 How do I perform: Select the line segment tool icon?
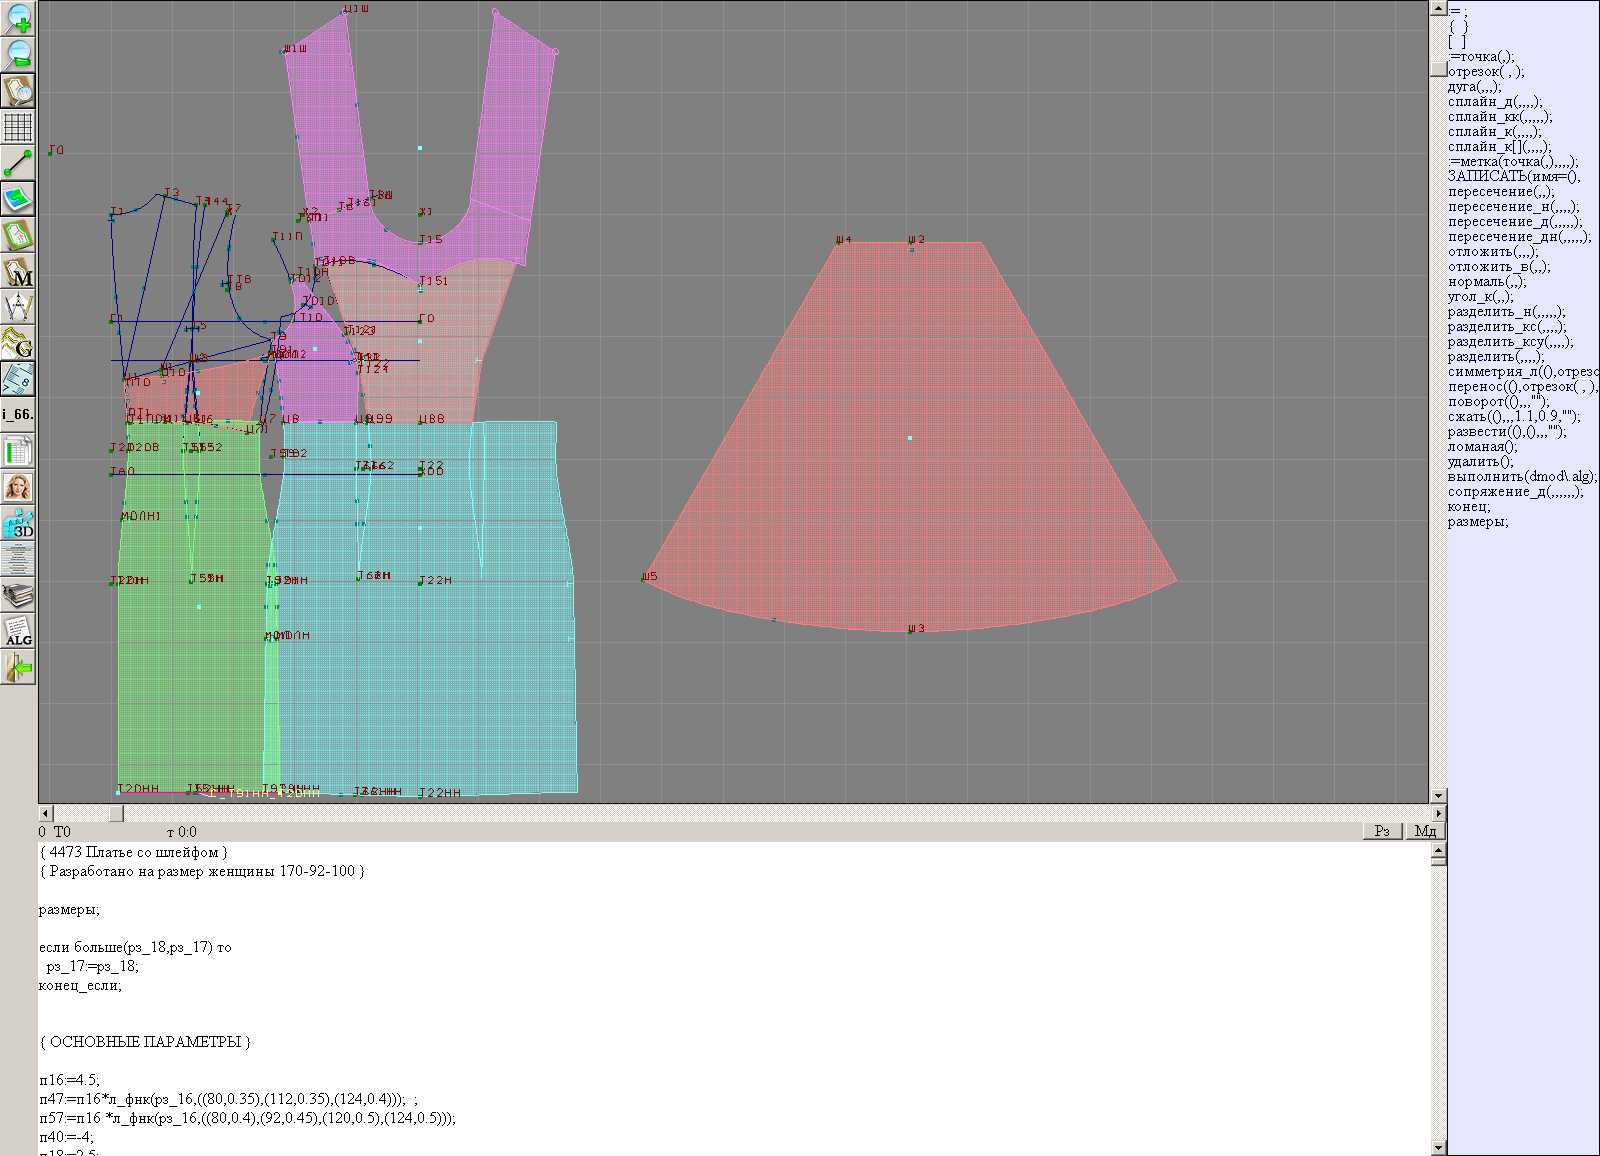(x=18, y=163)
